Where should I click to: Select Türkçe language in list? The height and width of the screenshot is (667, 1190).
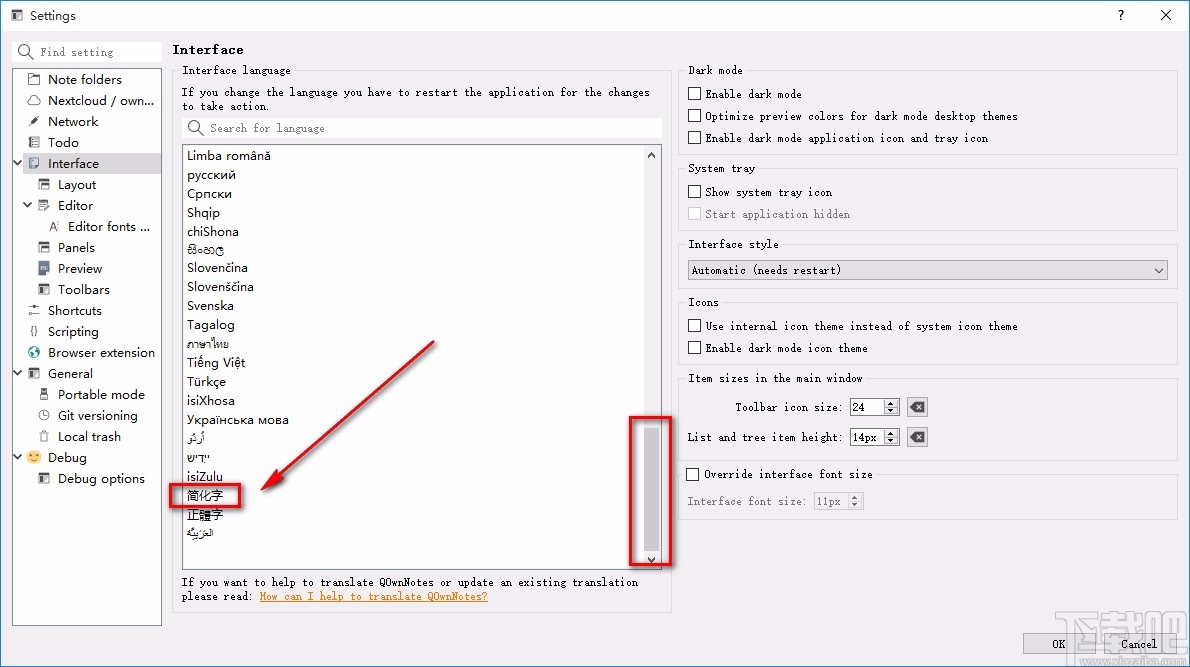pos(206,382)
